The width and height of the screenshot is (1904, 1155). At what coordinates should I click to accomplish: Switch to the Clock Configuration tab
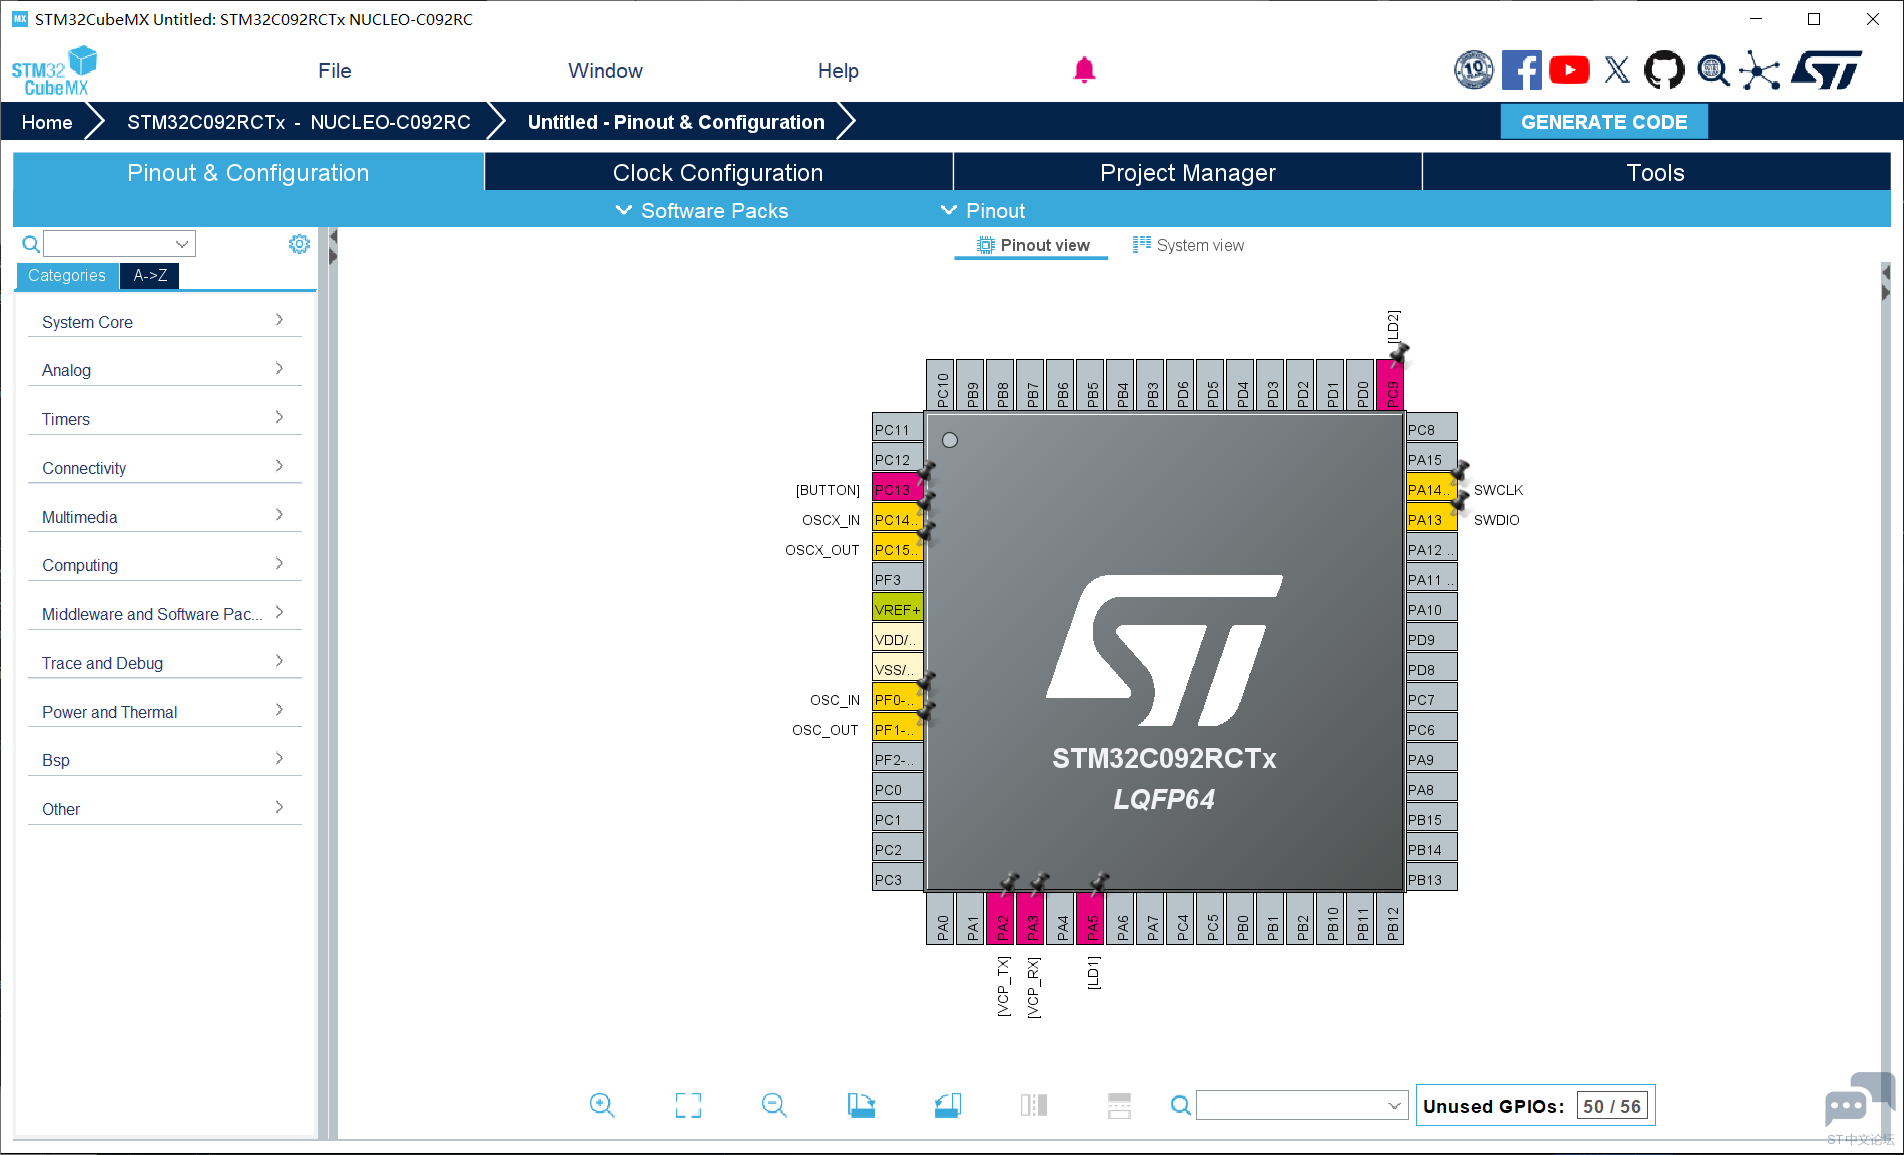(x=717, y=173)
